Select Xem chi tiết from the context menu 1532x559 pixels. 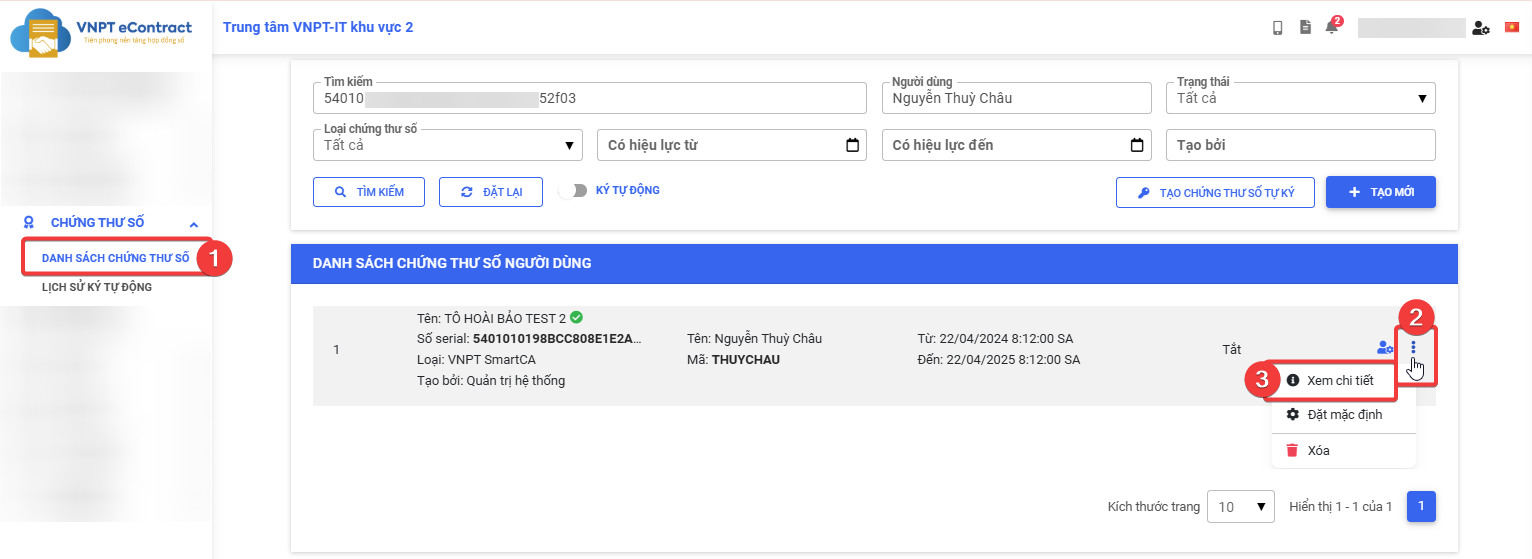point(1329,380)
